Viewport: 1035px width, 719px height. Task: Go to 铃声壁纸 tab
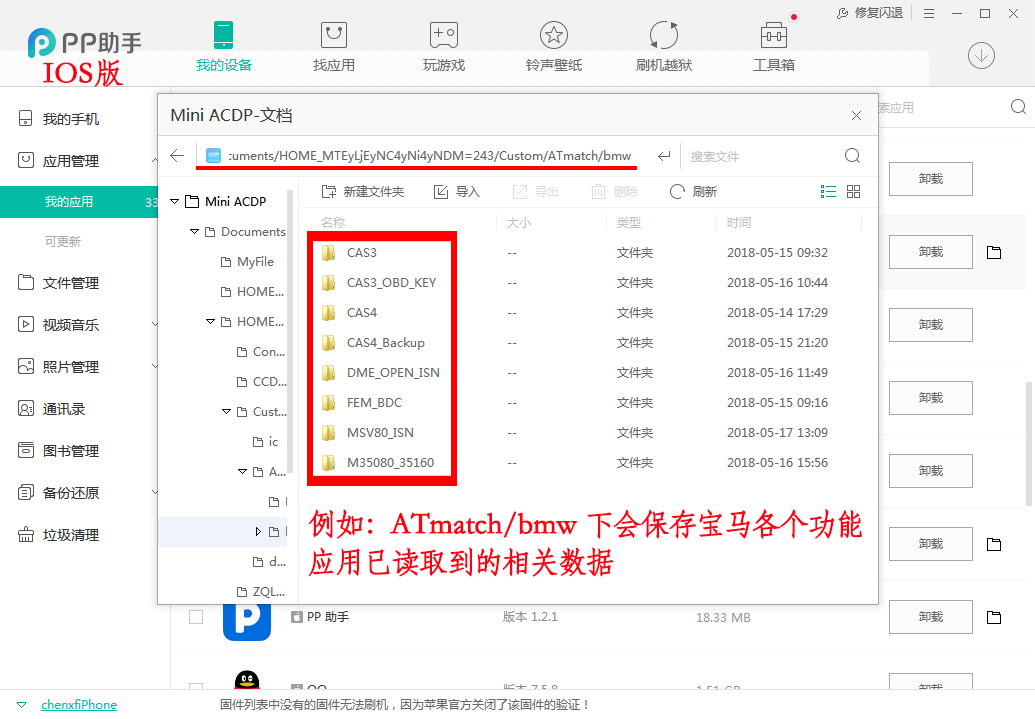554,46
